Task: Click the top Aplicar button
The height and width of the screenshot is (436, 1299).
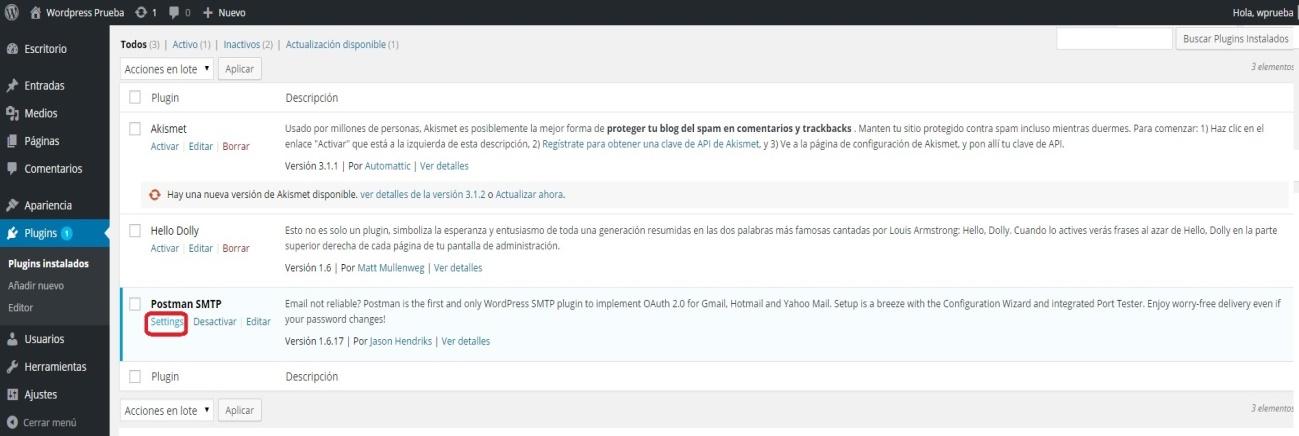Action: coord(239,69)
